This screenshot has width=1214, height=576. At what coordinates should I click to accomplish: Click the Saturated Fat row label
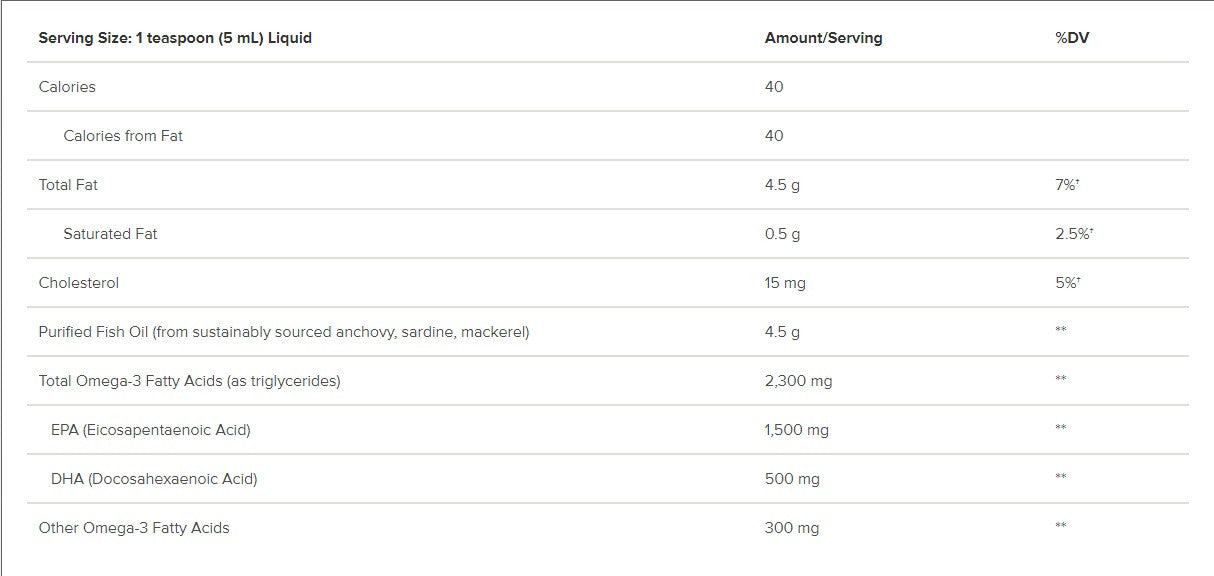tap(110, 234)
